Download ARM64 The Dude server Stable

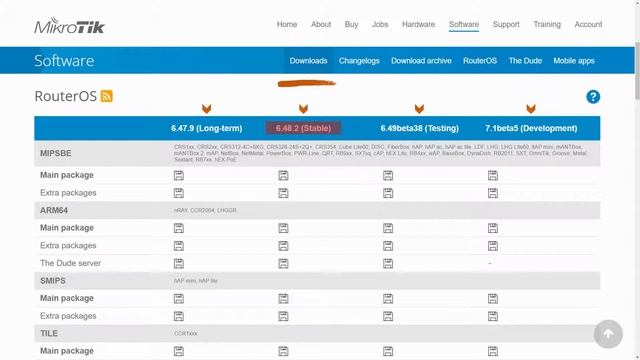pyautogui.click(x=283, y=264)
